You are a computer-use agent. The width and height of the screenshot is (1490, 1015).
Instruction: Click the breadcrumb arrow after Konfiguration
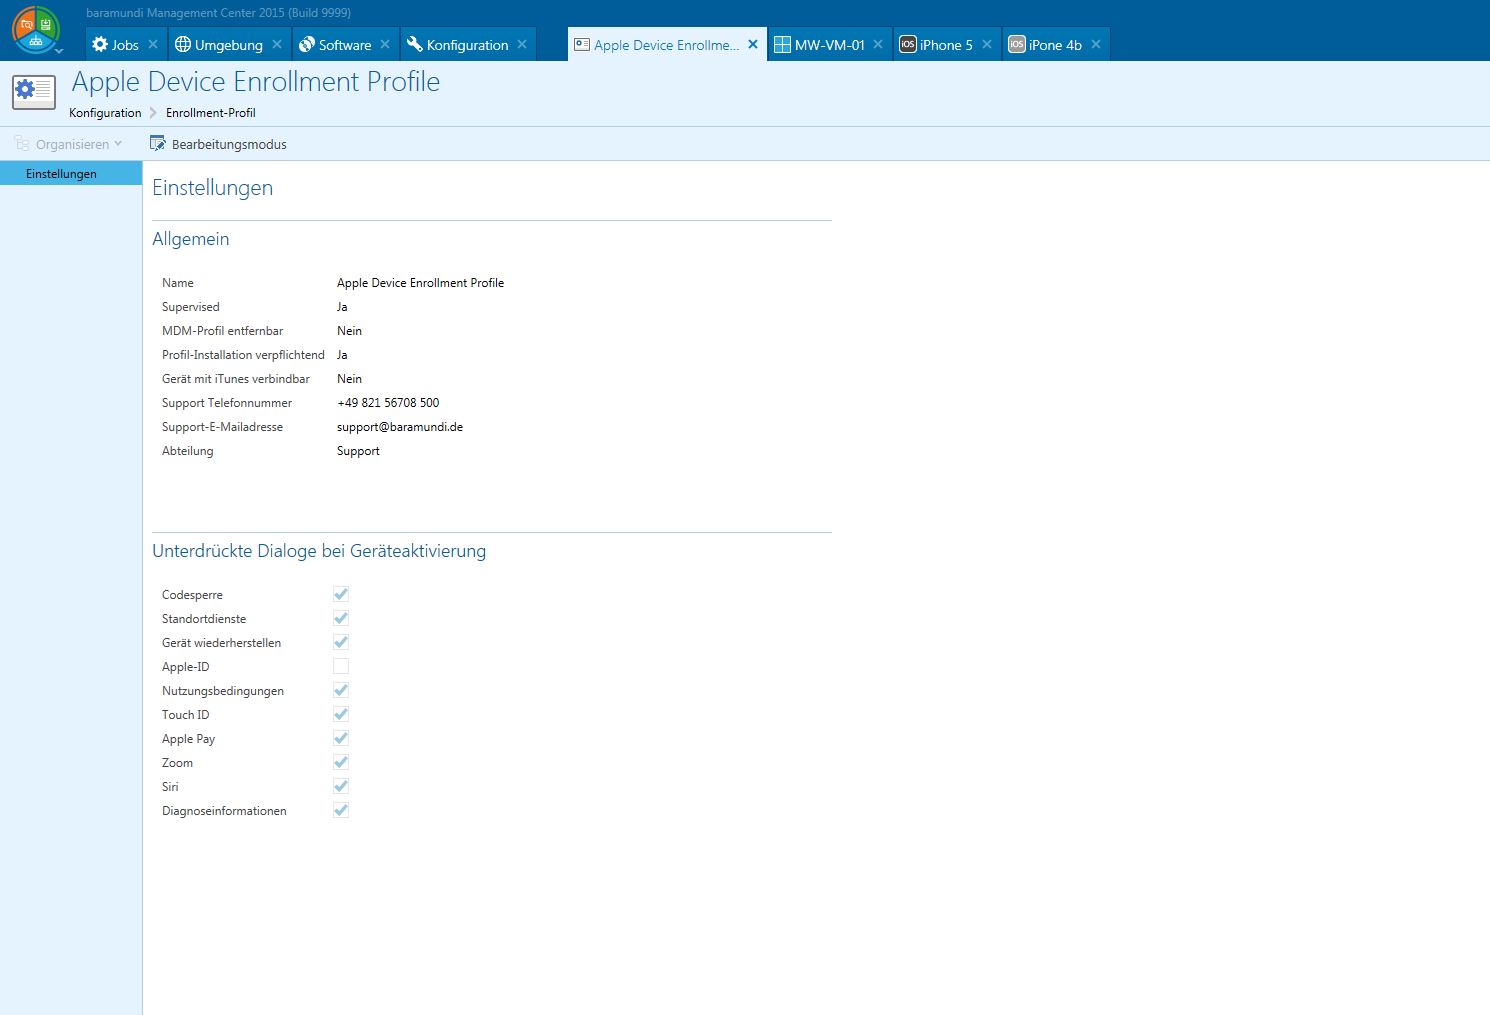[x=154, y=113]
